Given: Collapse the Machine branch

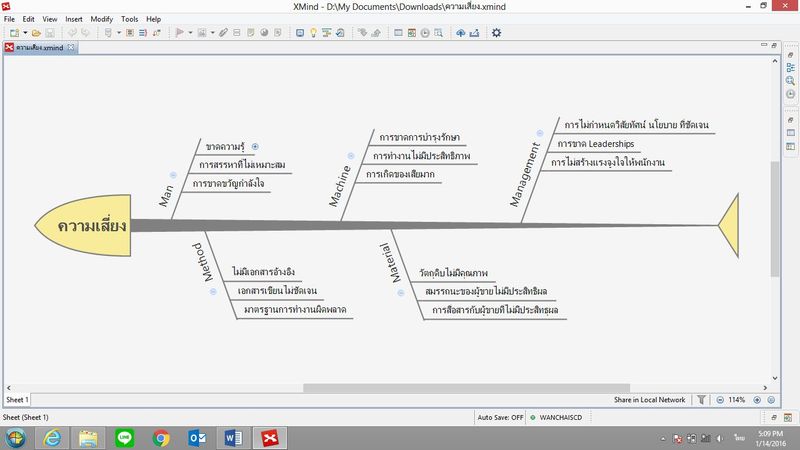Looking at the screenshot, I should pyautogui.click(x=351, y=156).
